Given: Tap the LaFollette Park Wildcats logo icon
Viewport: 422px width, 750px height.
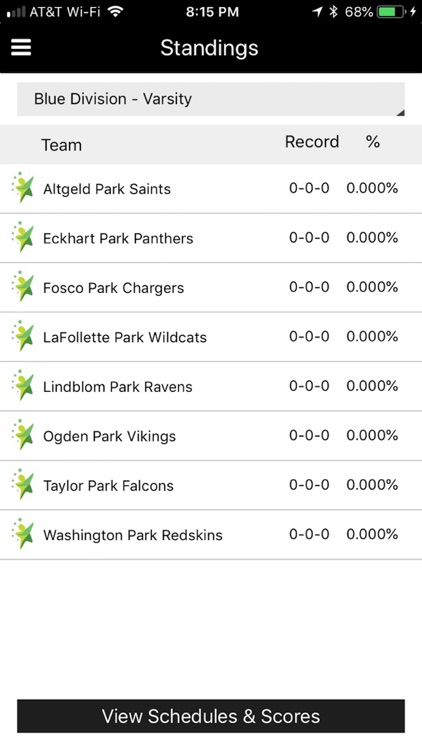Looking at the screenshot, I should coord(23,336).
